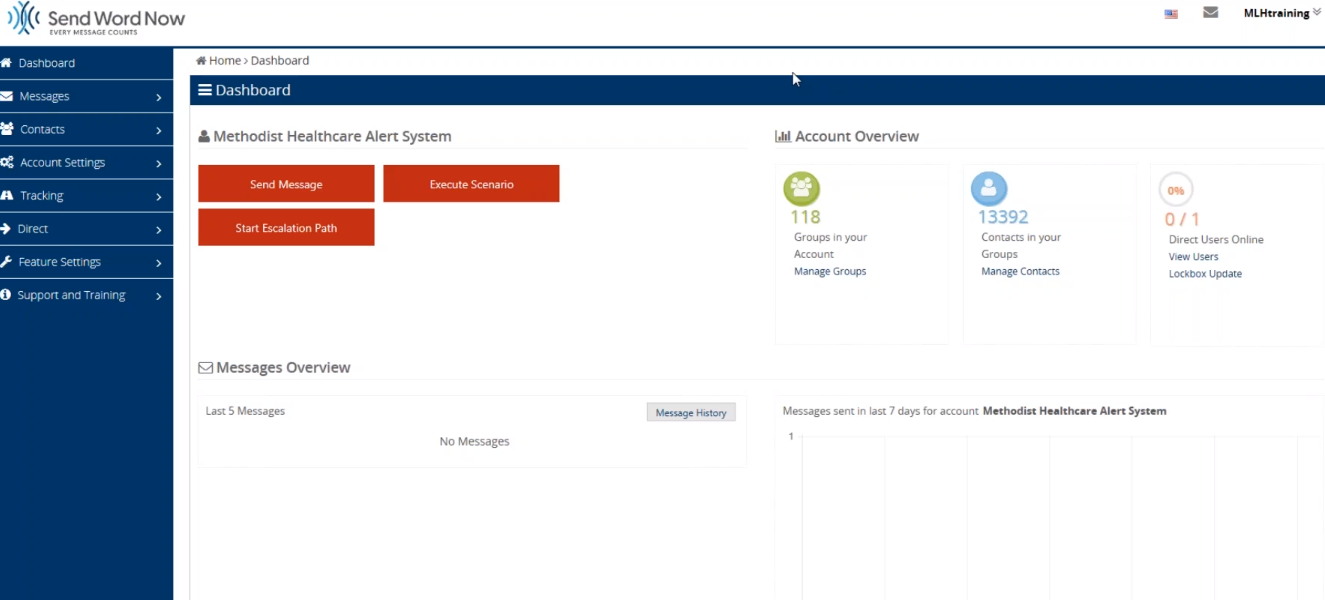Expand the Account Settings chevron
This screenshot has width=1325, height=600.
click(x=159, y=163)
